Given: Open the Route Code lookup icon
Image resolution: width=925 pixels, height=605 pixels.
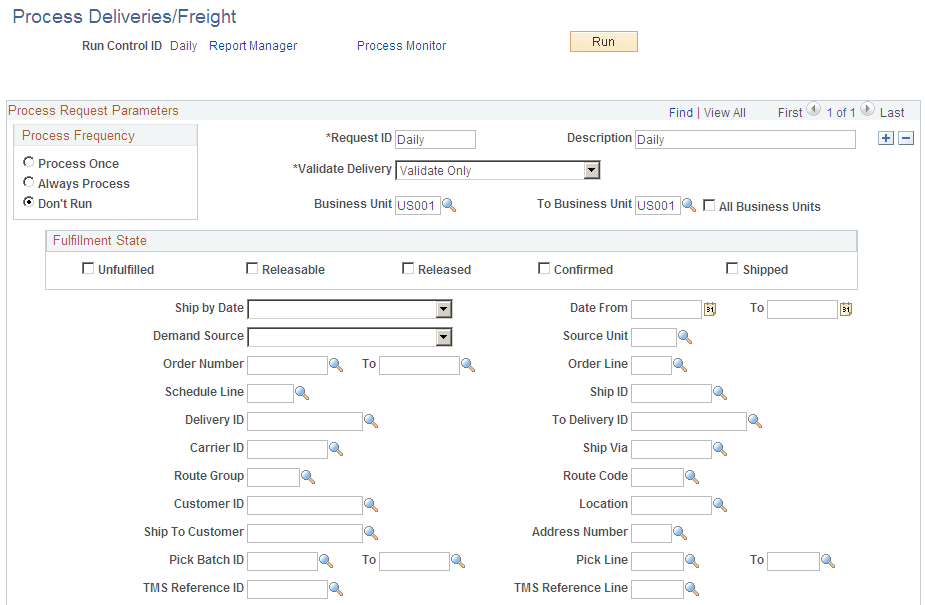Looking at the screenshot, I should click(x=689, y=477).
